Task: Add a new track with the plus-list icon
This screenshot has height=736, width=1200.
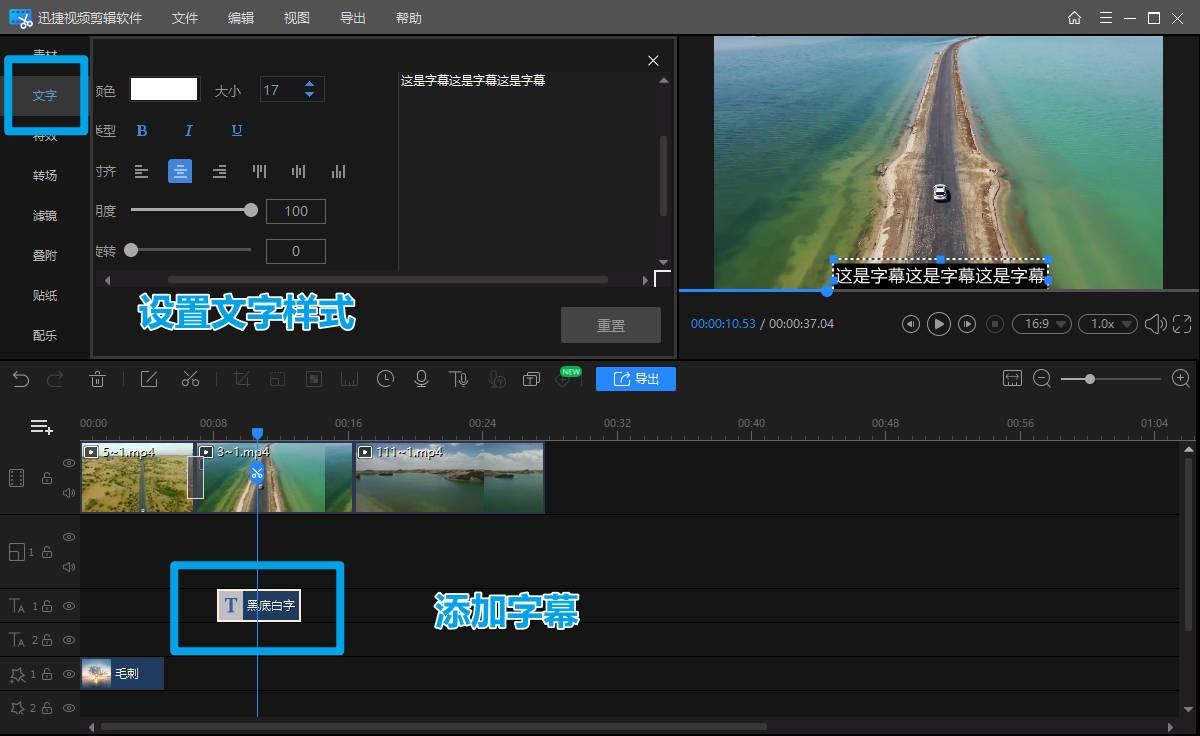Action: 41,427
